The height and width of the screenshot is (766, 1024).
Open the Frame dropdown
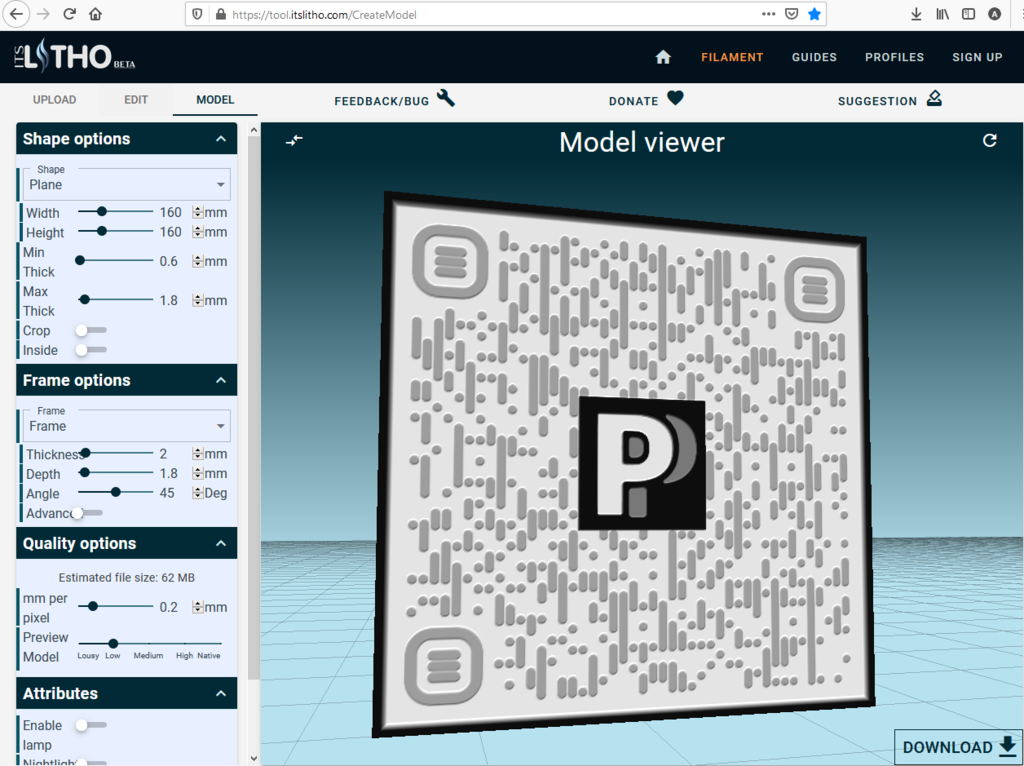coord(124,425)
